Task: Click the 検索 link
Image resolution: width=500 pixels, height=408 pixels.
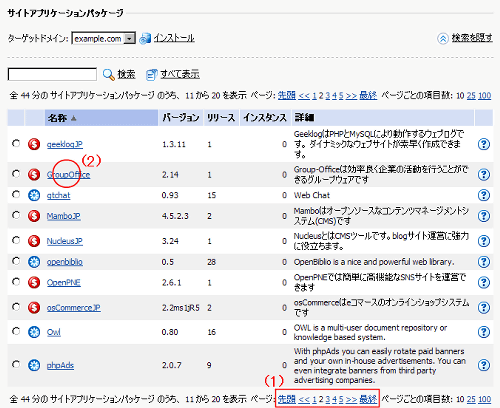Action: pyautogui.click(x=126, y=74)
